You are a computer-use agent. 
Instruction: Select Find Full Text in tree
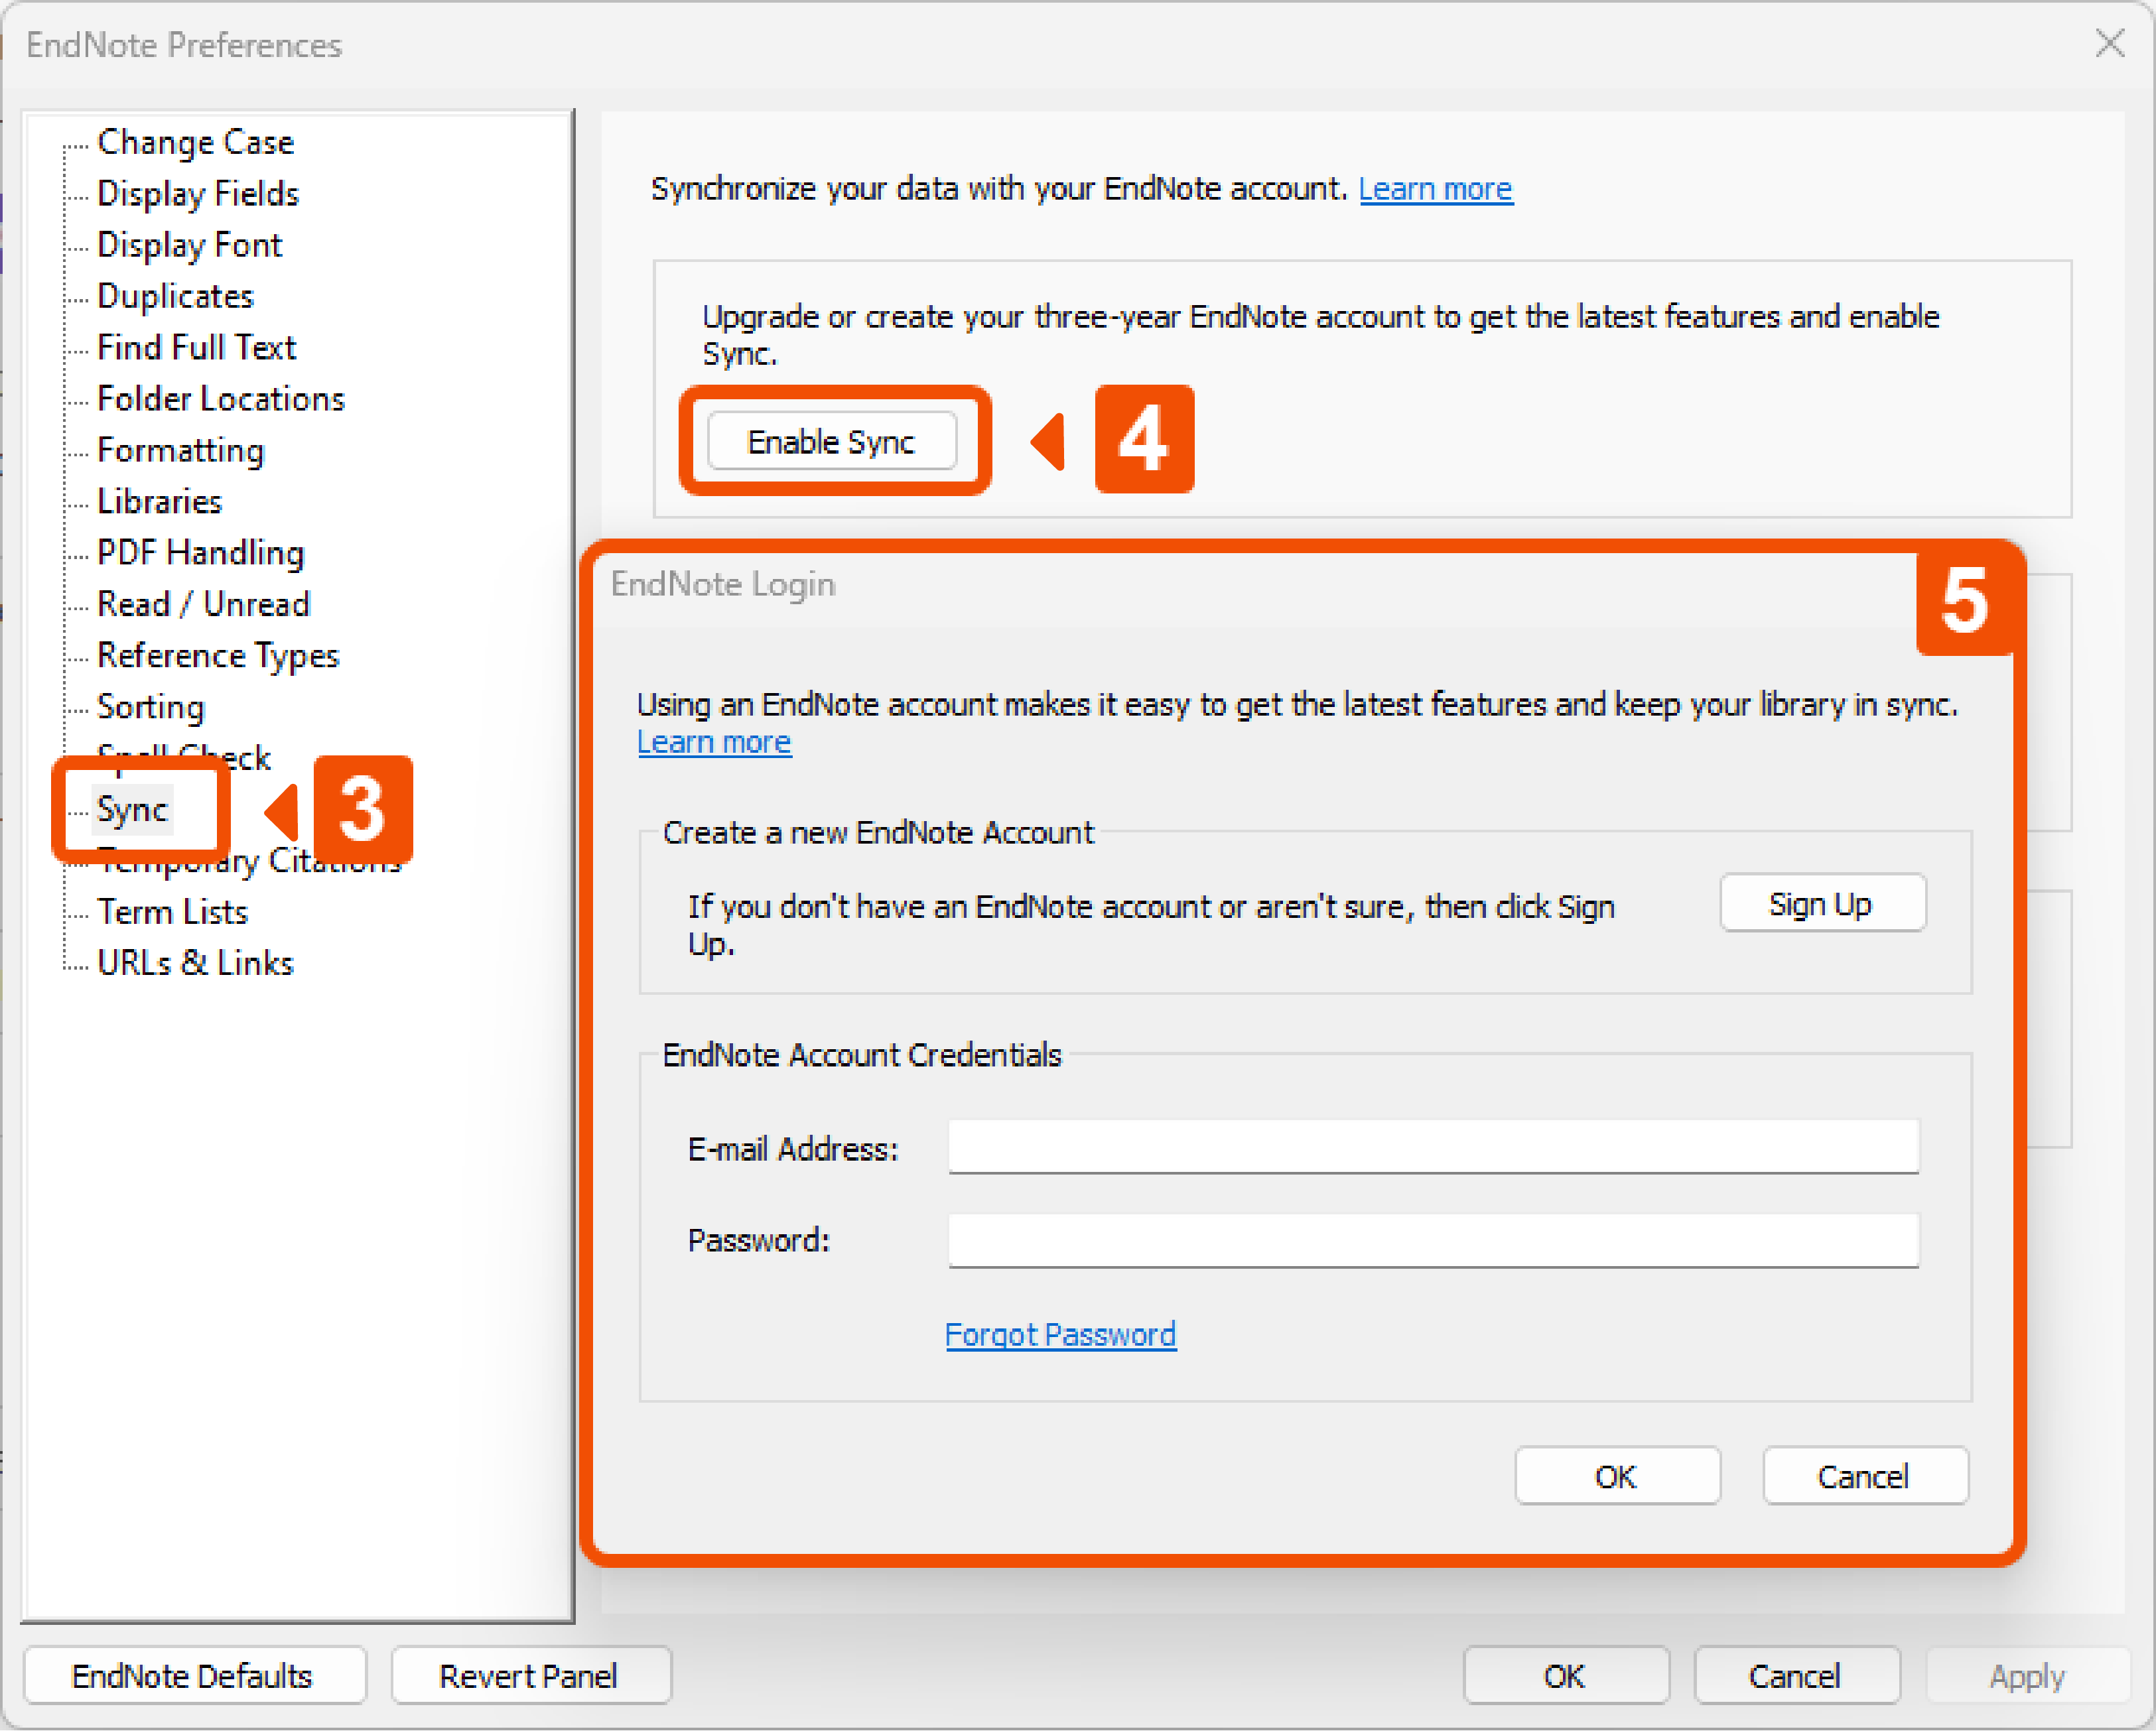coord(197,347)
